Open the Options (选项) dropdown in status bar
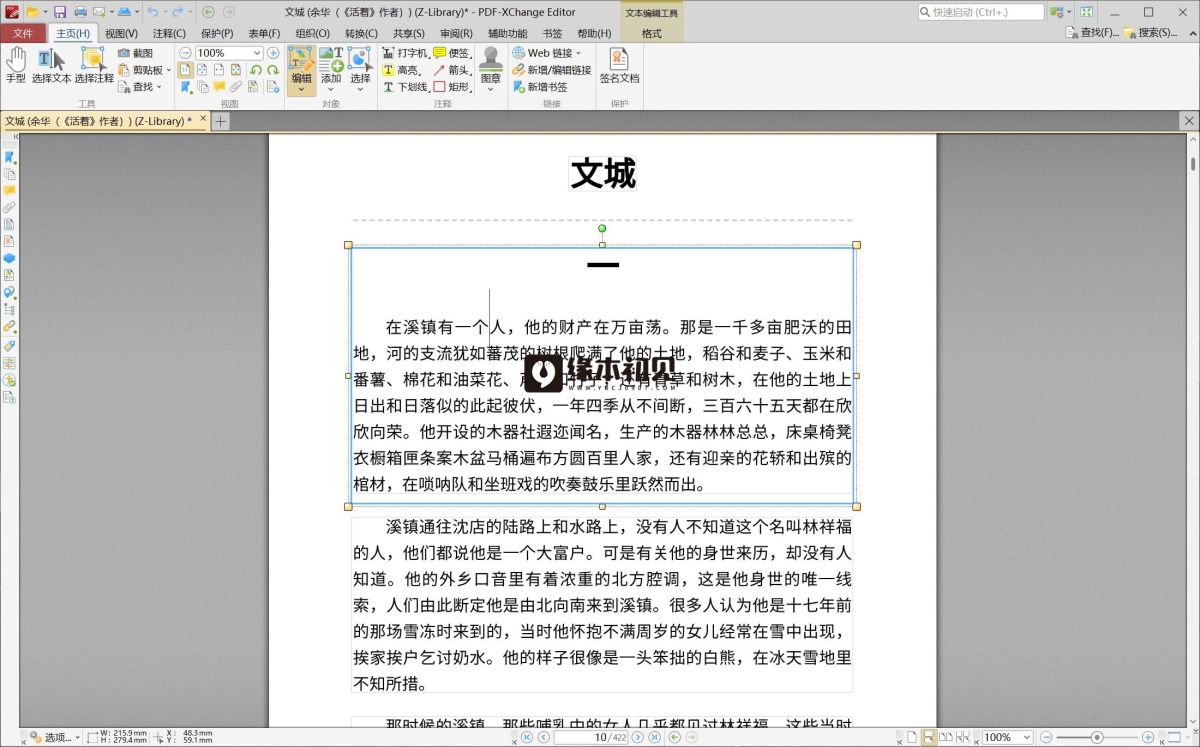1200x747 pixels. tap(55, 737)
